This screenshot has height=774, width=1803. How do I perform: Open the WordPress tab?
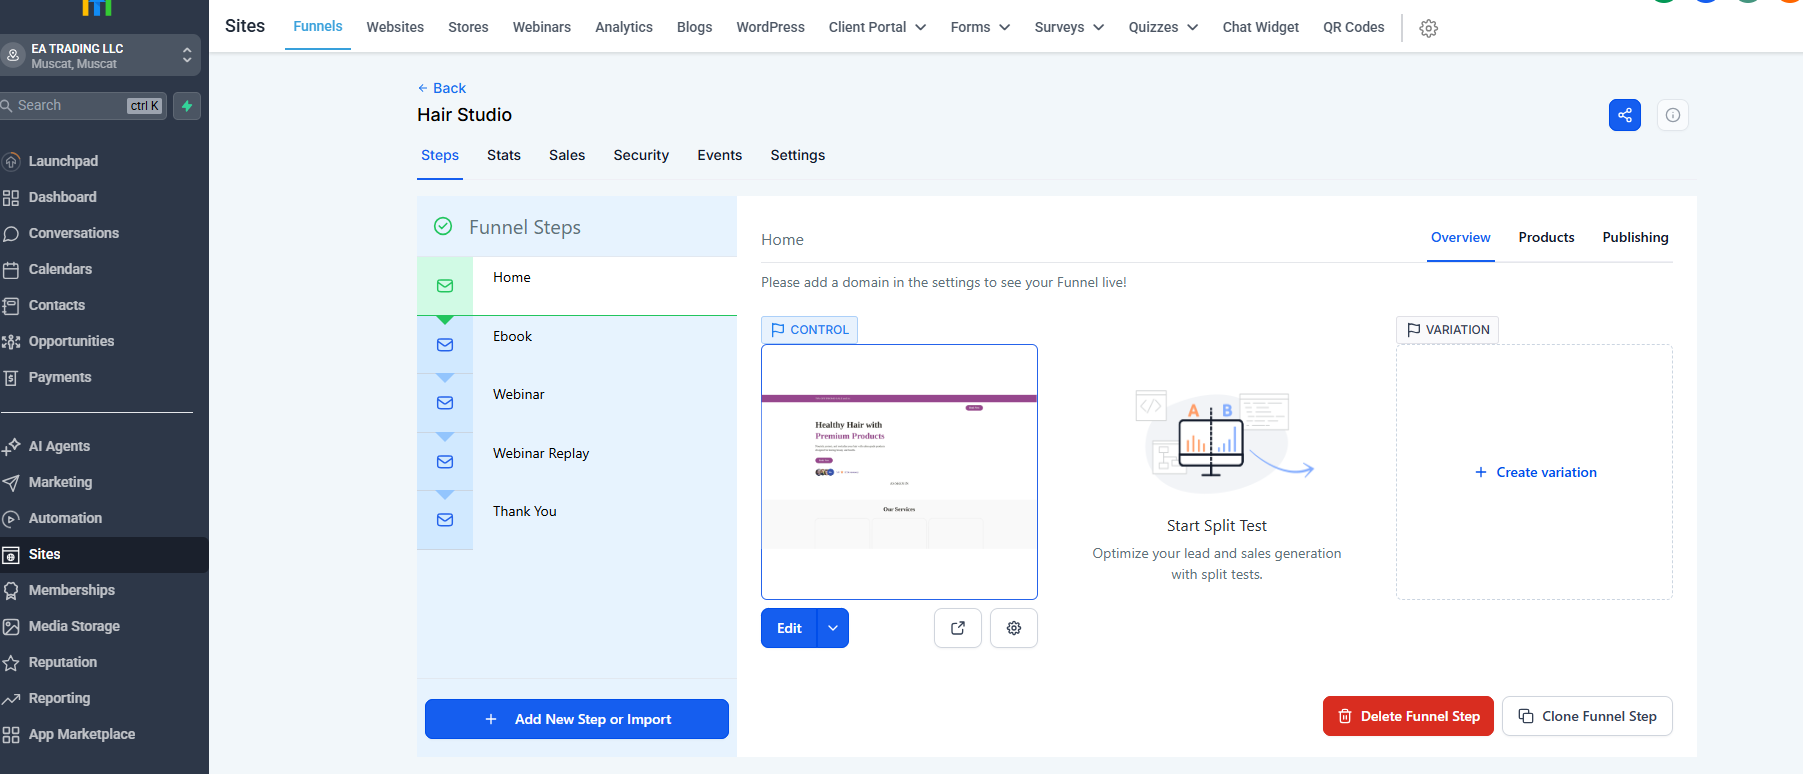[770, 27]
